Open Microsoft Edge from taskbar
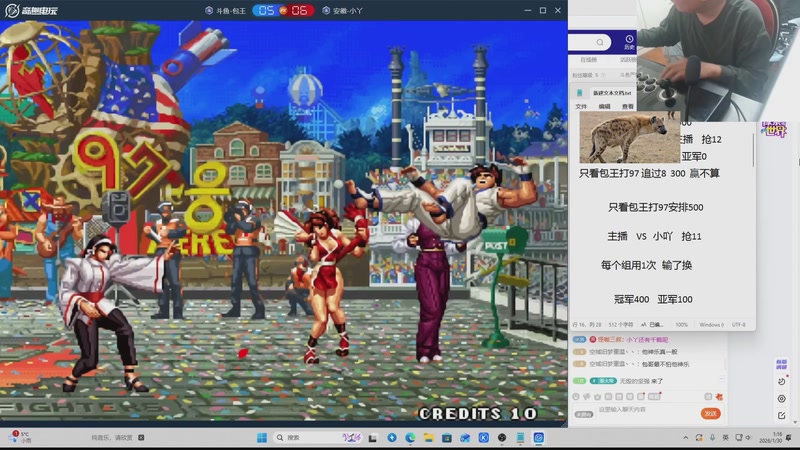800x450 pixels. click(410, 438)
